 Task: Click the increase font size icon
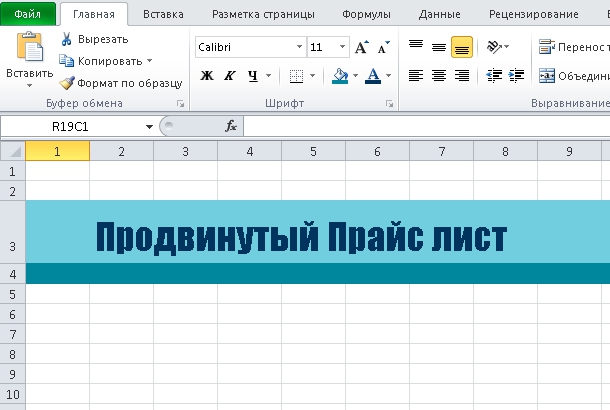(361, 47)
